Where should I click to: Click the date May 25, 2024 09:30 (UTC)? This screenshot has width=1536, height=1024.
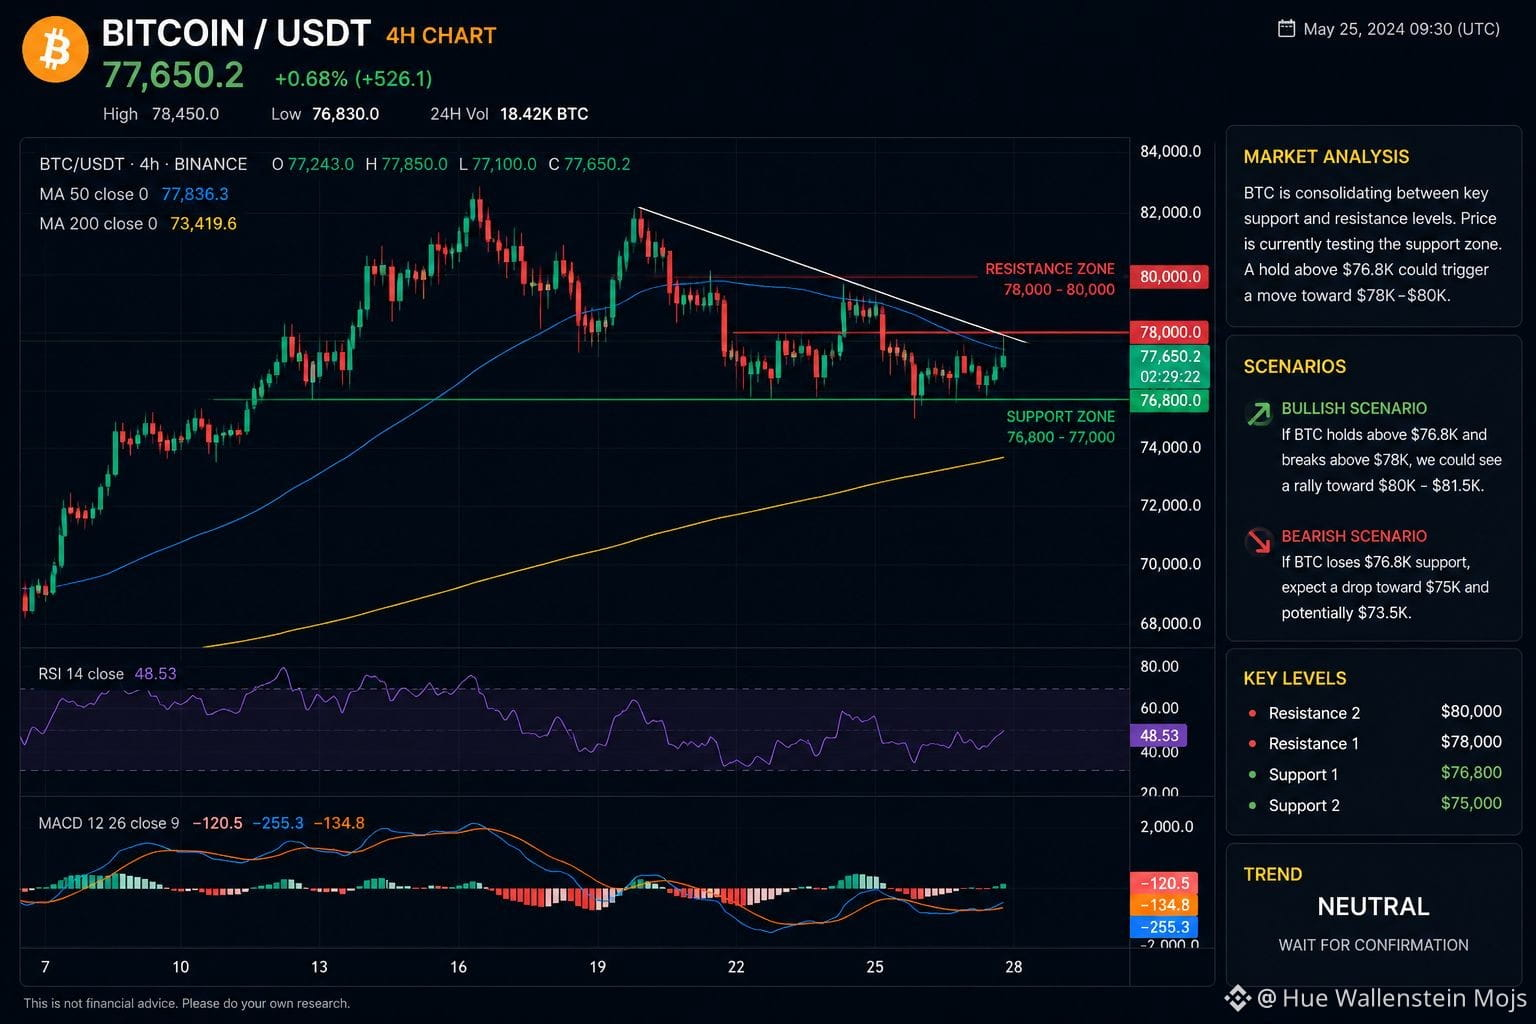(x=1402, y=29)
